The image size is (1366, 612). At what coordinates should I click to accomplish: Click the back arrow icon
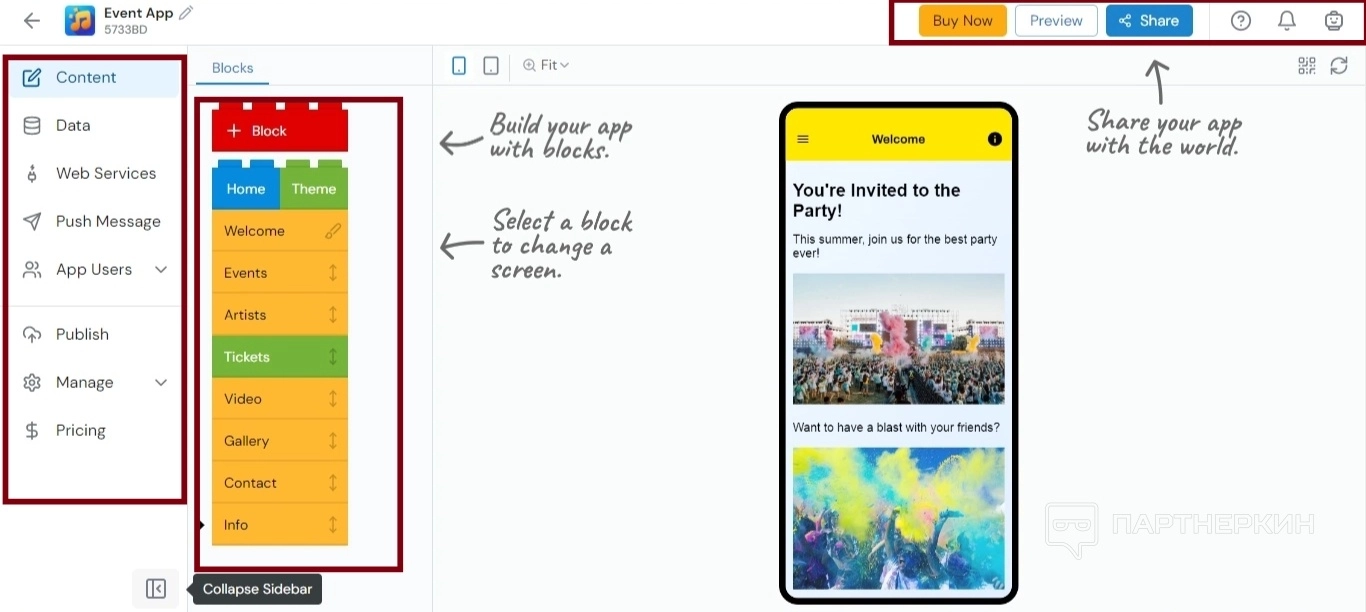coord(32,20)
